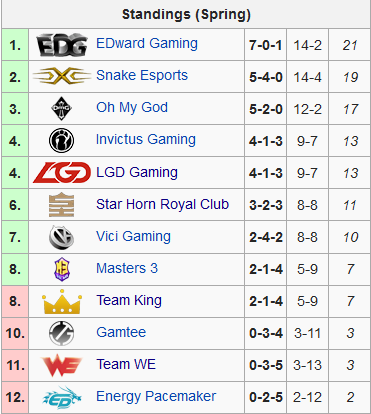Click the Masters 3 badge logo
The width and height of the screenshot is (371, 414).
[x=62, y=269]
